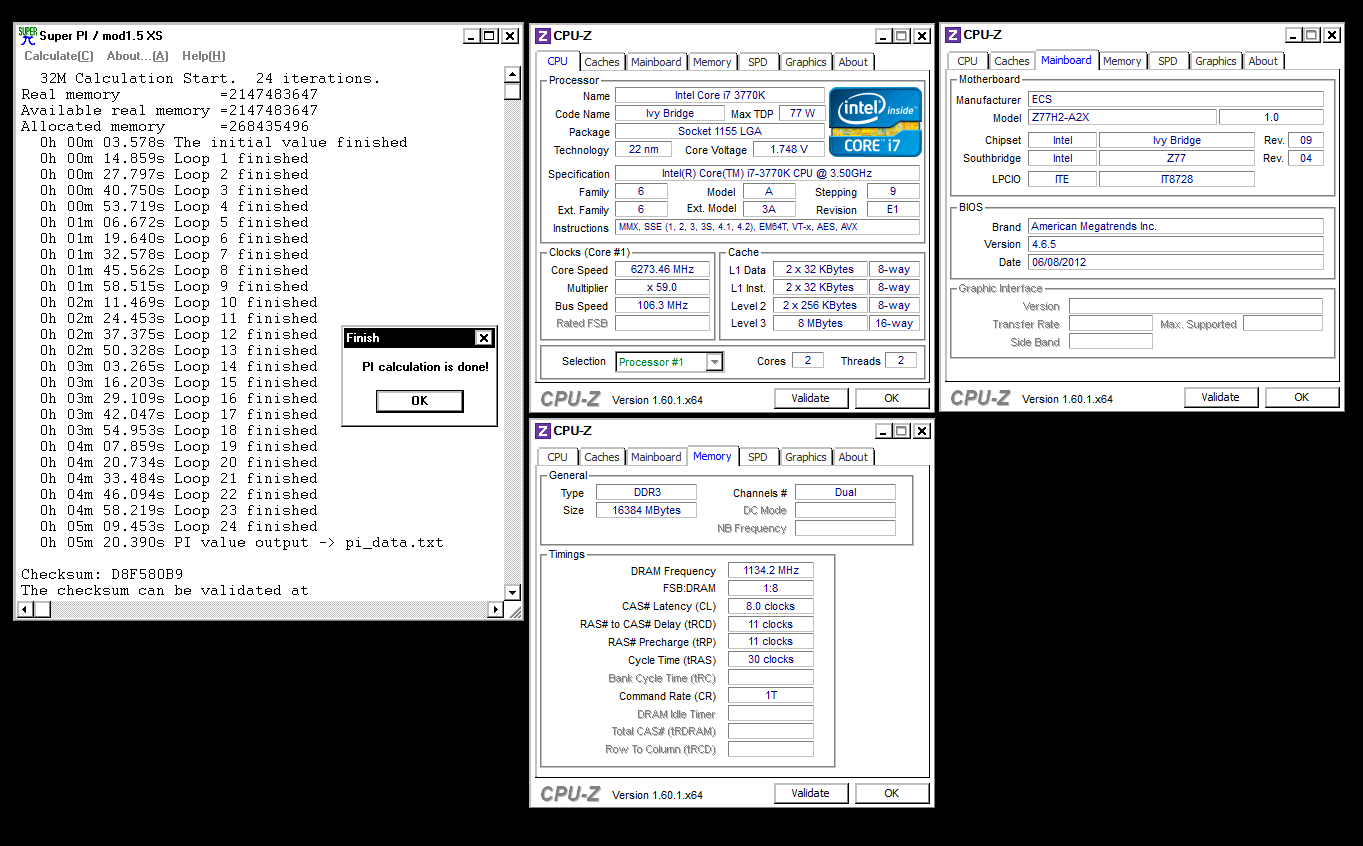Click the Bus Speed 106.3 MHz field
The width and height of the screenshot is (1363, 846).
coord(662,306)
